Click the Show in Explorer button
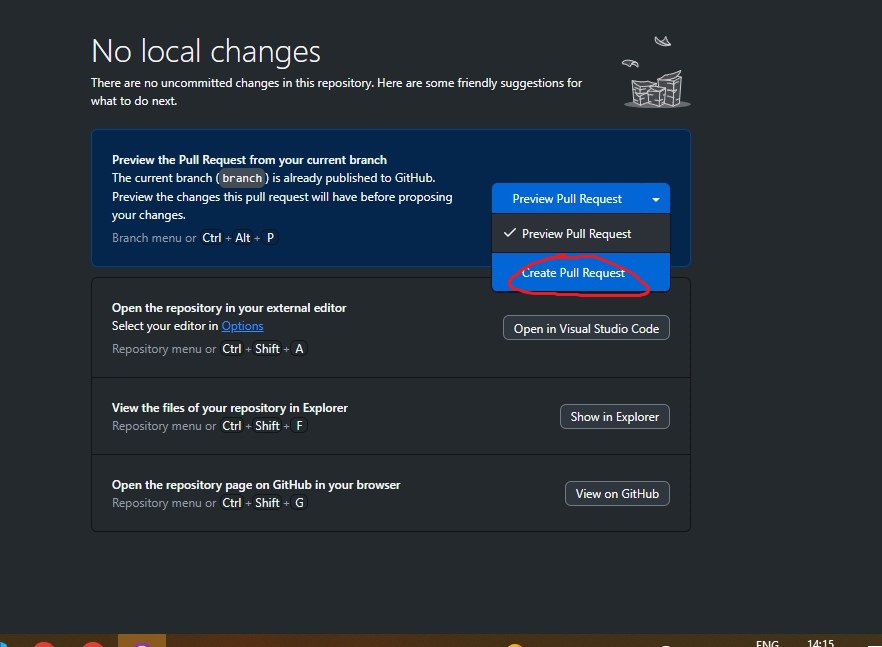The width and height of the screenshot is (882, 647). coord(615,417)
